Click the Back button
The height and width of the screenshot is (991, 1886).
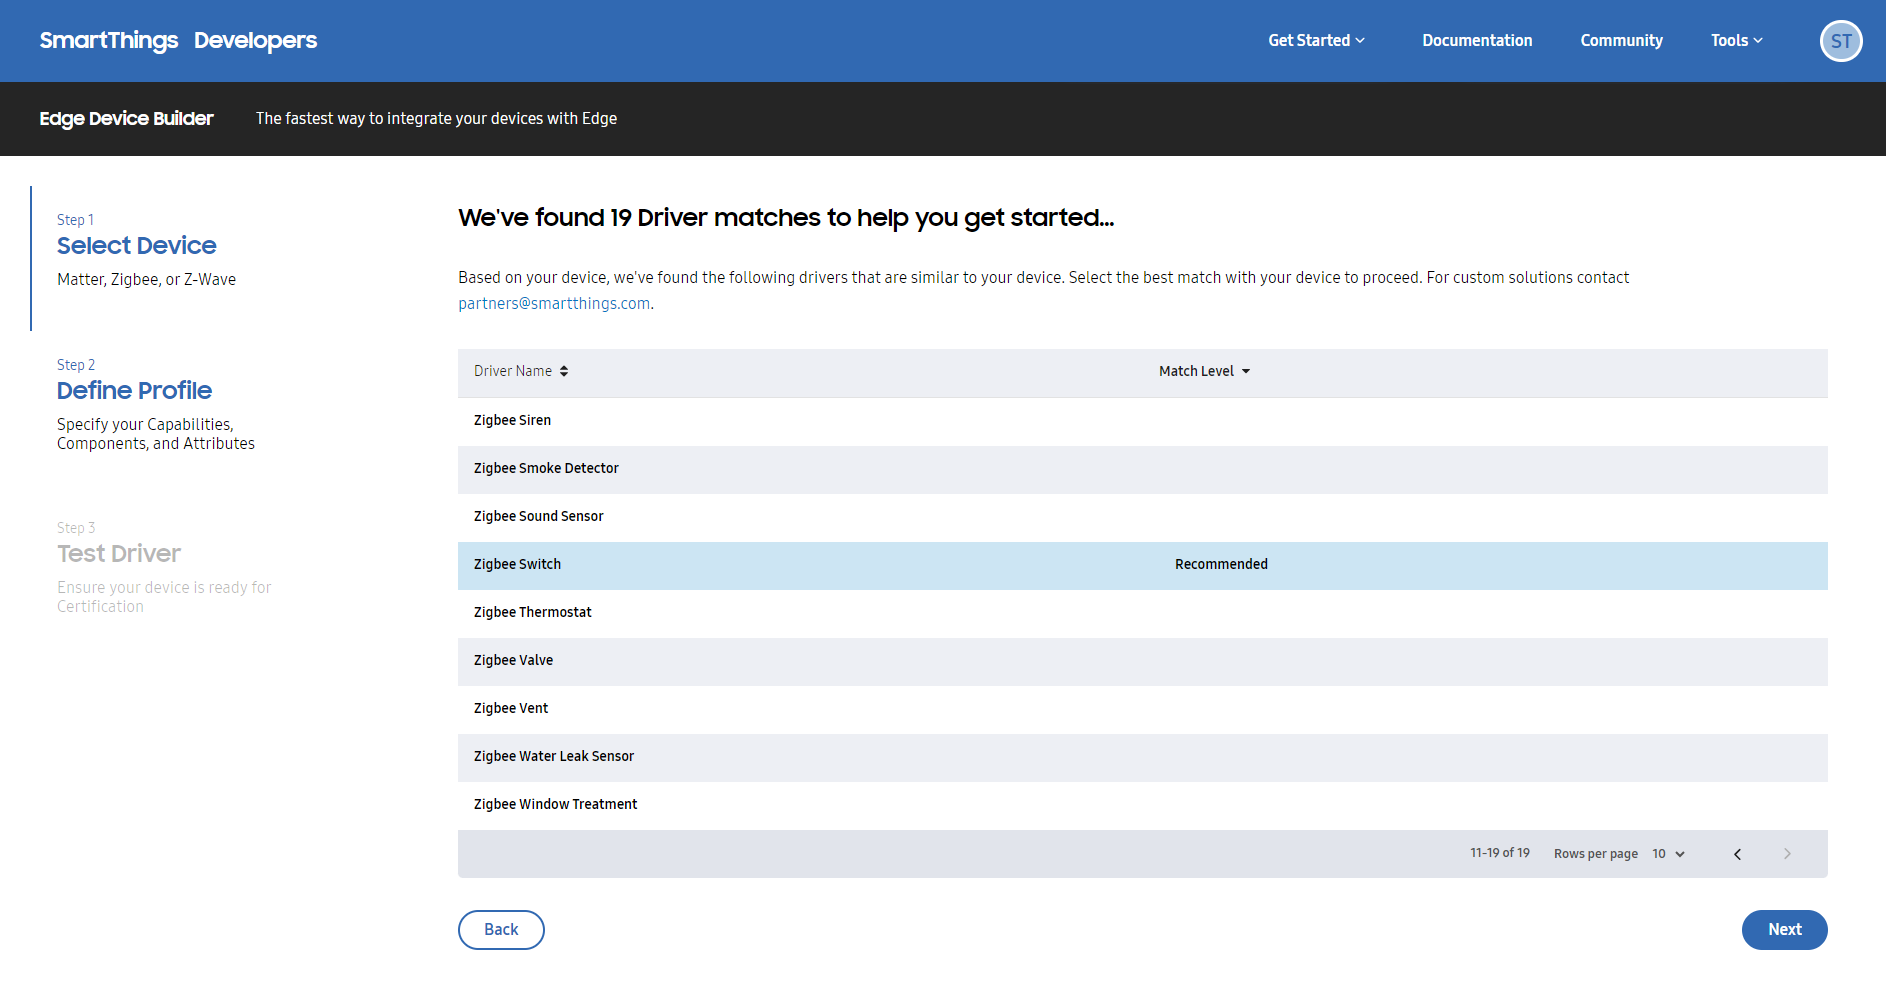[501, 929]
